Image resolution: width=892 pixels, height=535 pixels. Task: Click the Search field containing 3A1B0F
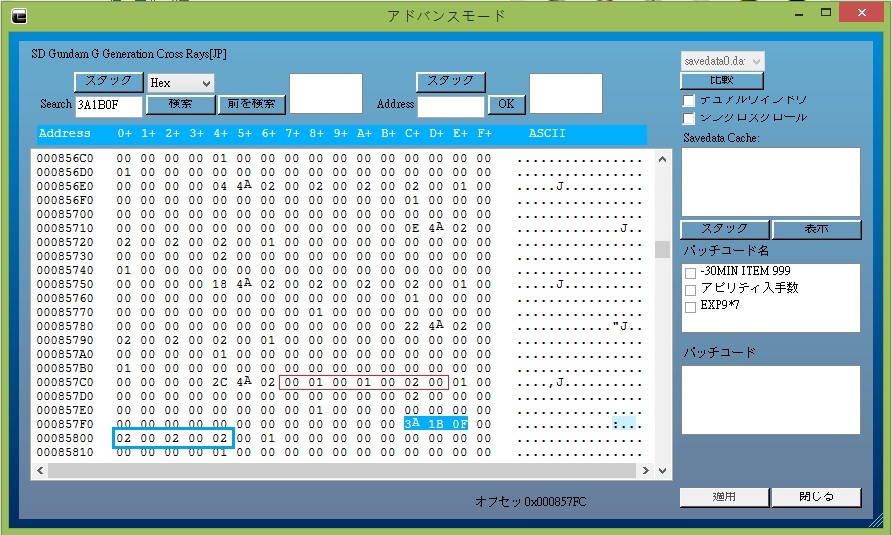(x=109, y=104)
